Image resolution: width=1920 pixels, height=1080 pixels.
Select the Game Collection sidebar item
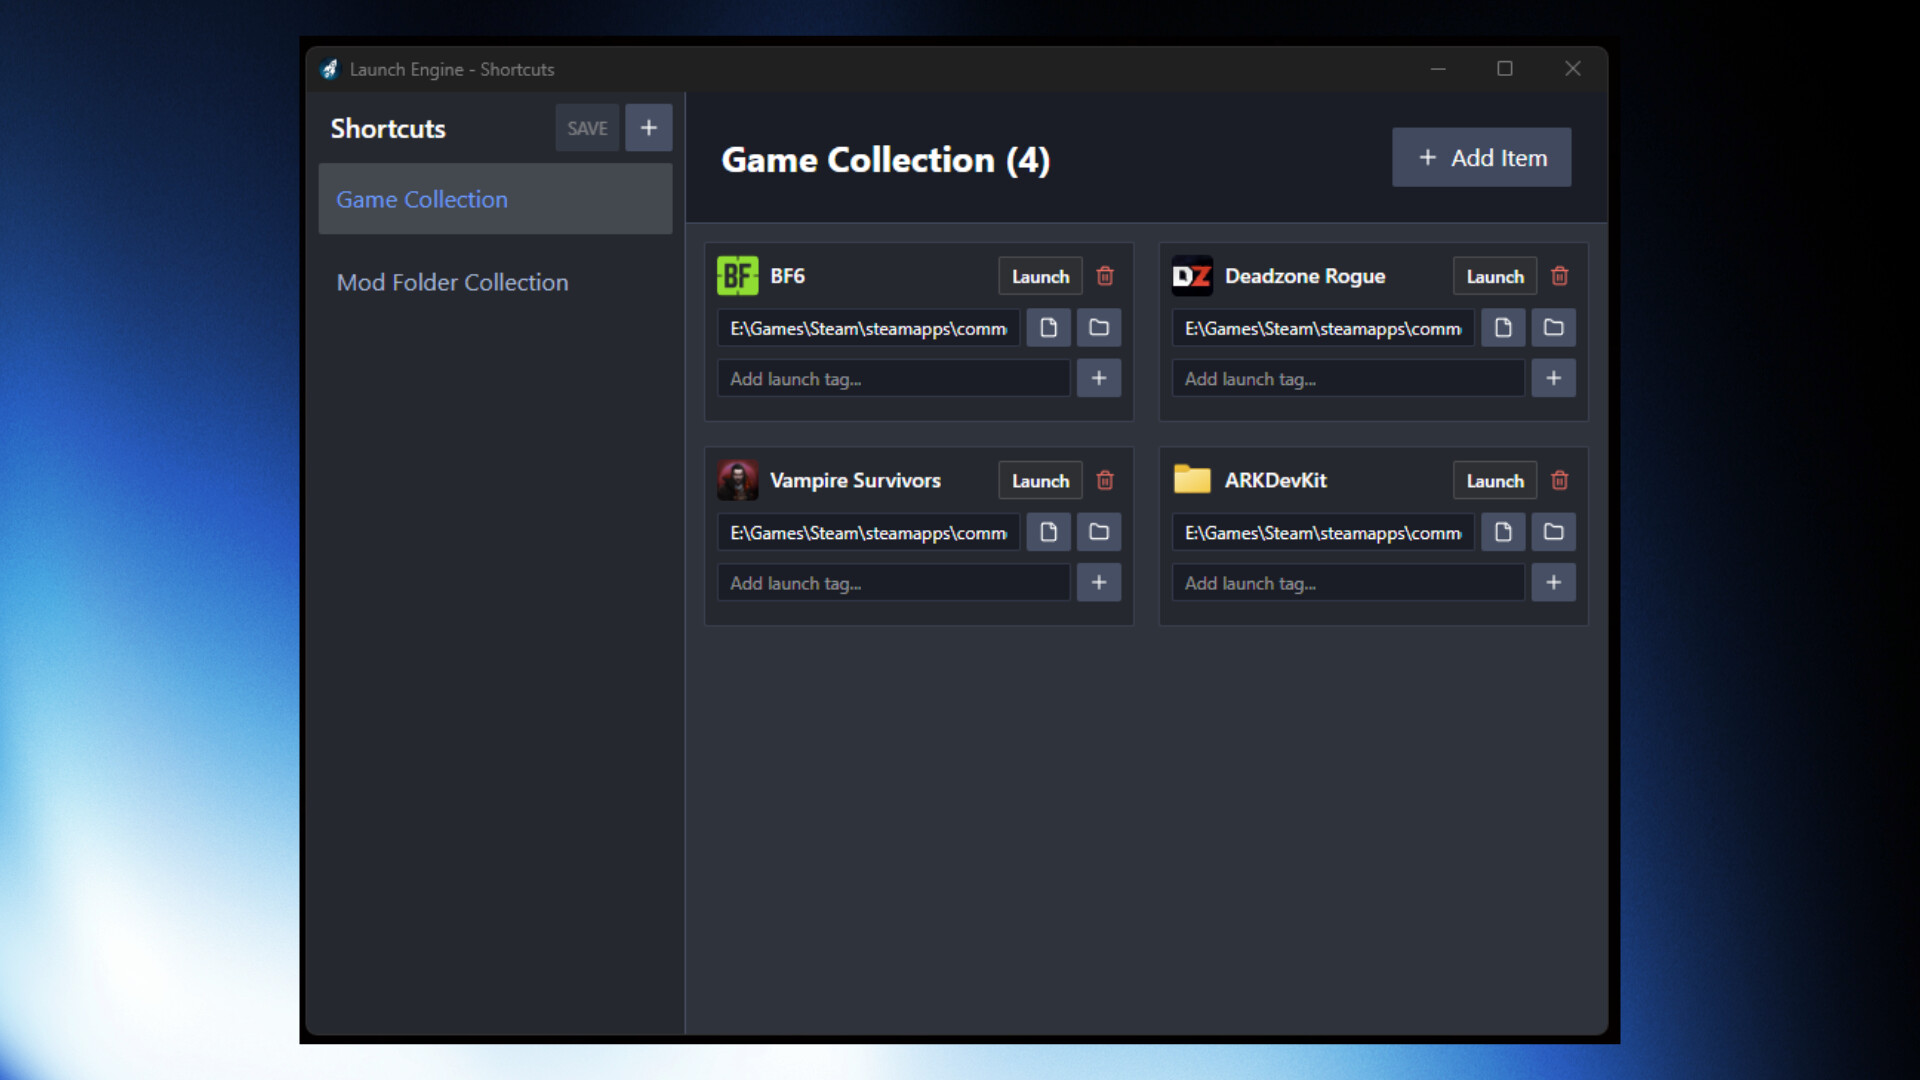click(x=495, y=199)
